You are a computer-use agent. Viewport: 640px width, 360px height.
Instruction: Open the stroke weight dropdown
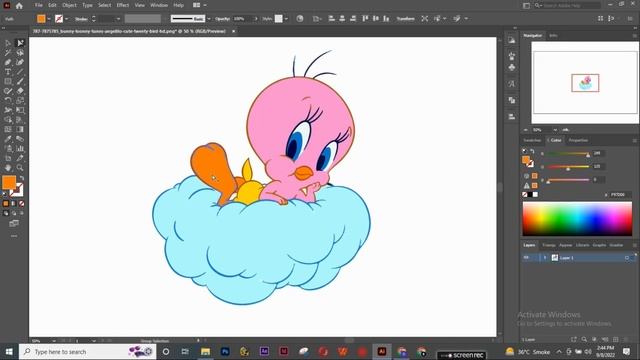[118, 19]
